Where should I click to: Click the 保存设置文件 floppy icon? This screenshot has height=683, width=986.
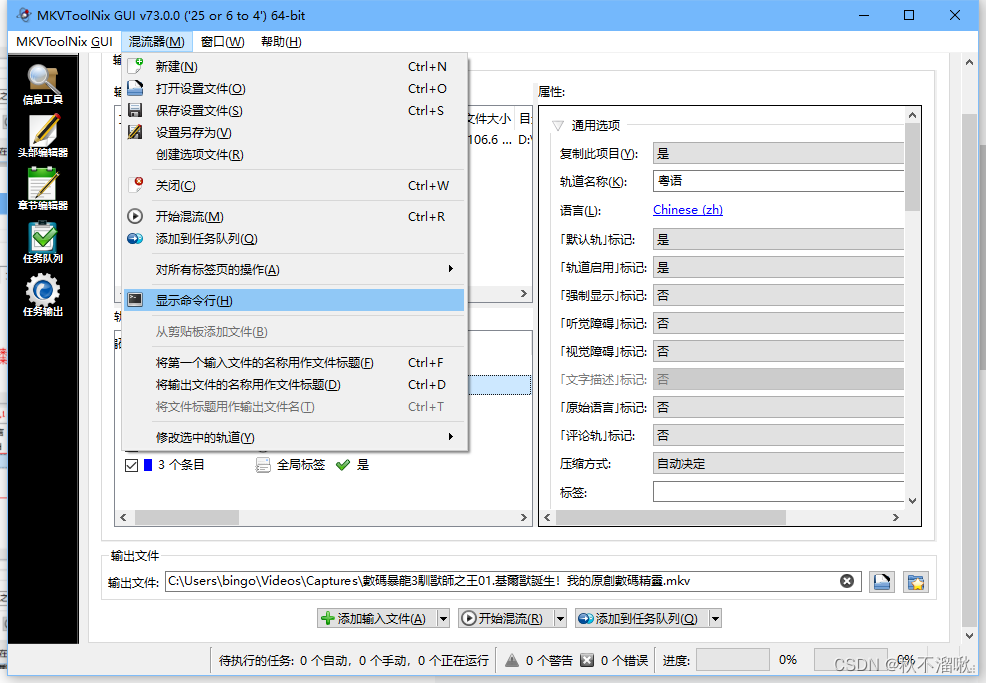(x=135, y=110)
